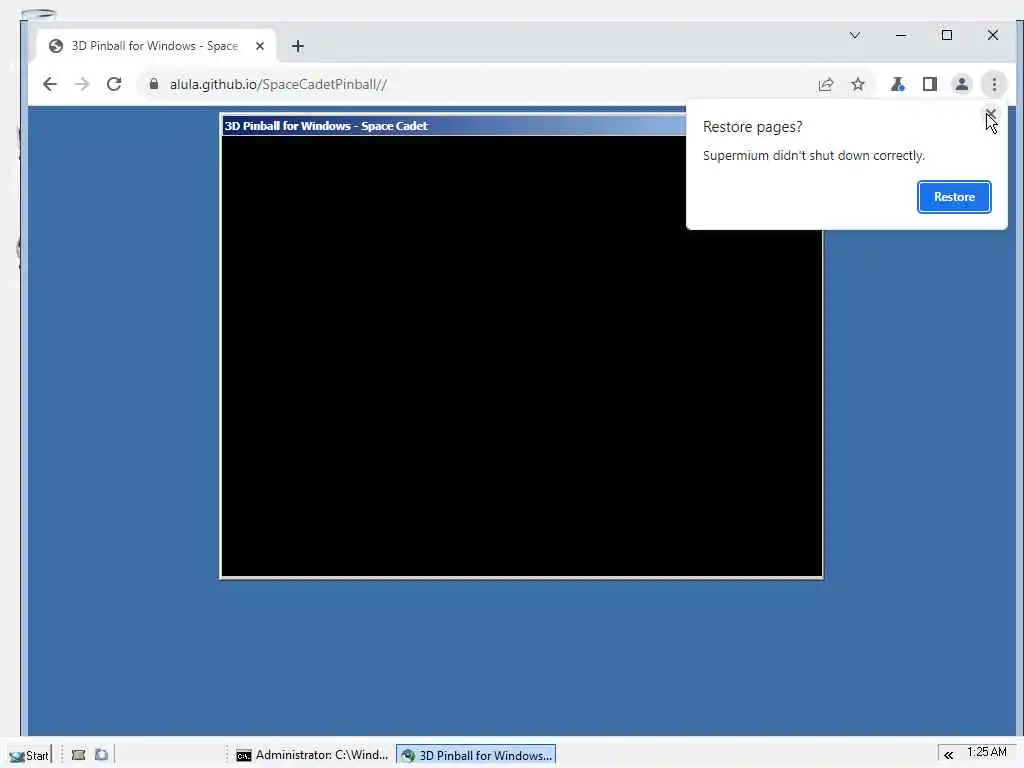Close the 3D Pinball tab

260,46
